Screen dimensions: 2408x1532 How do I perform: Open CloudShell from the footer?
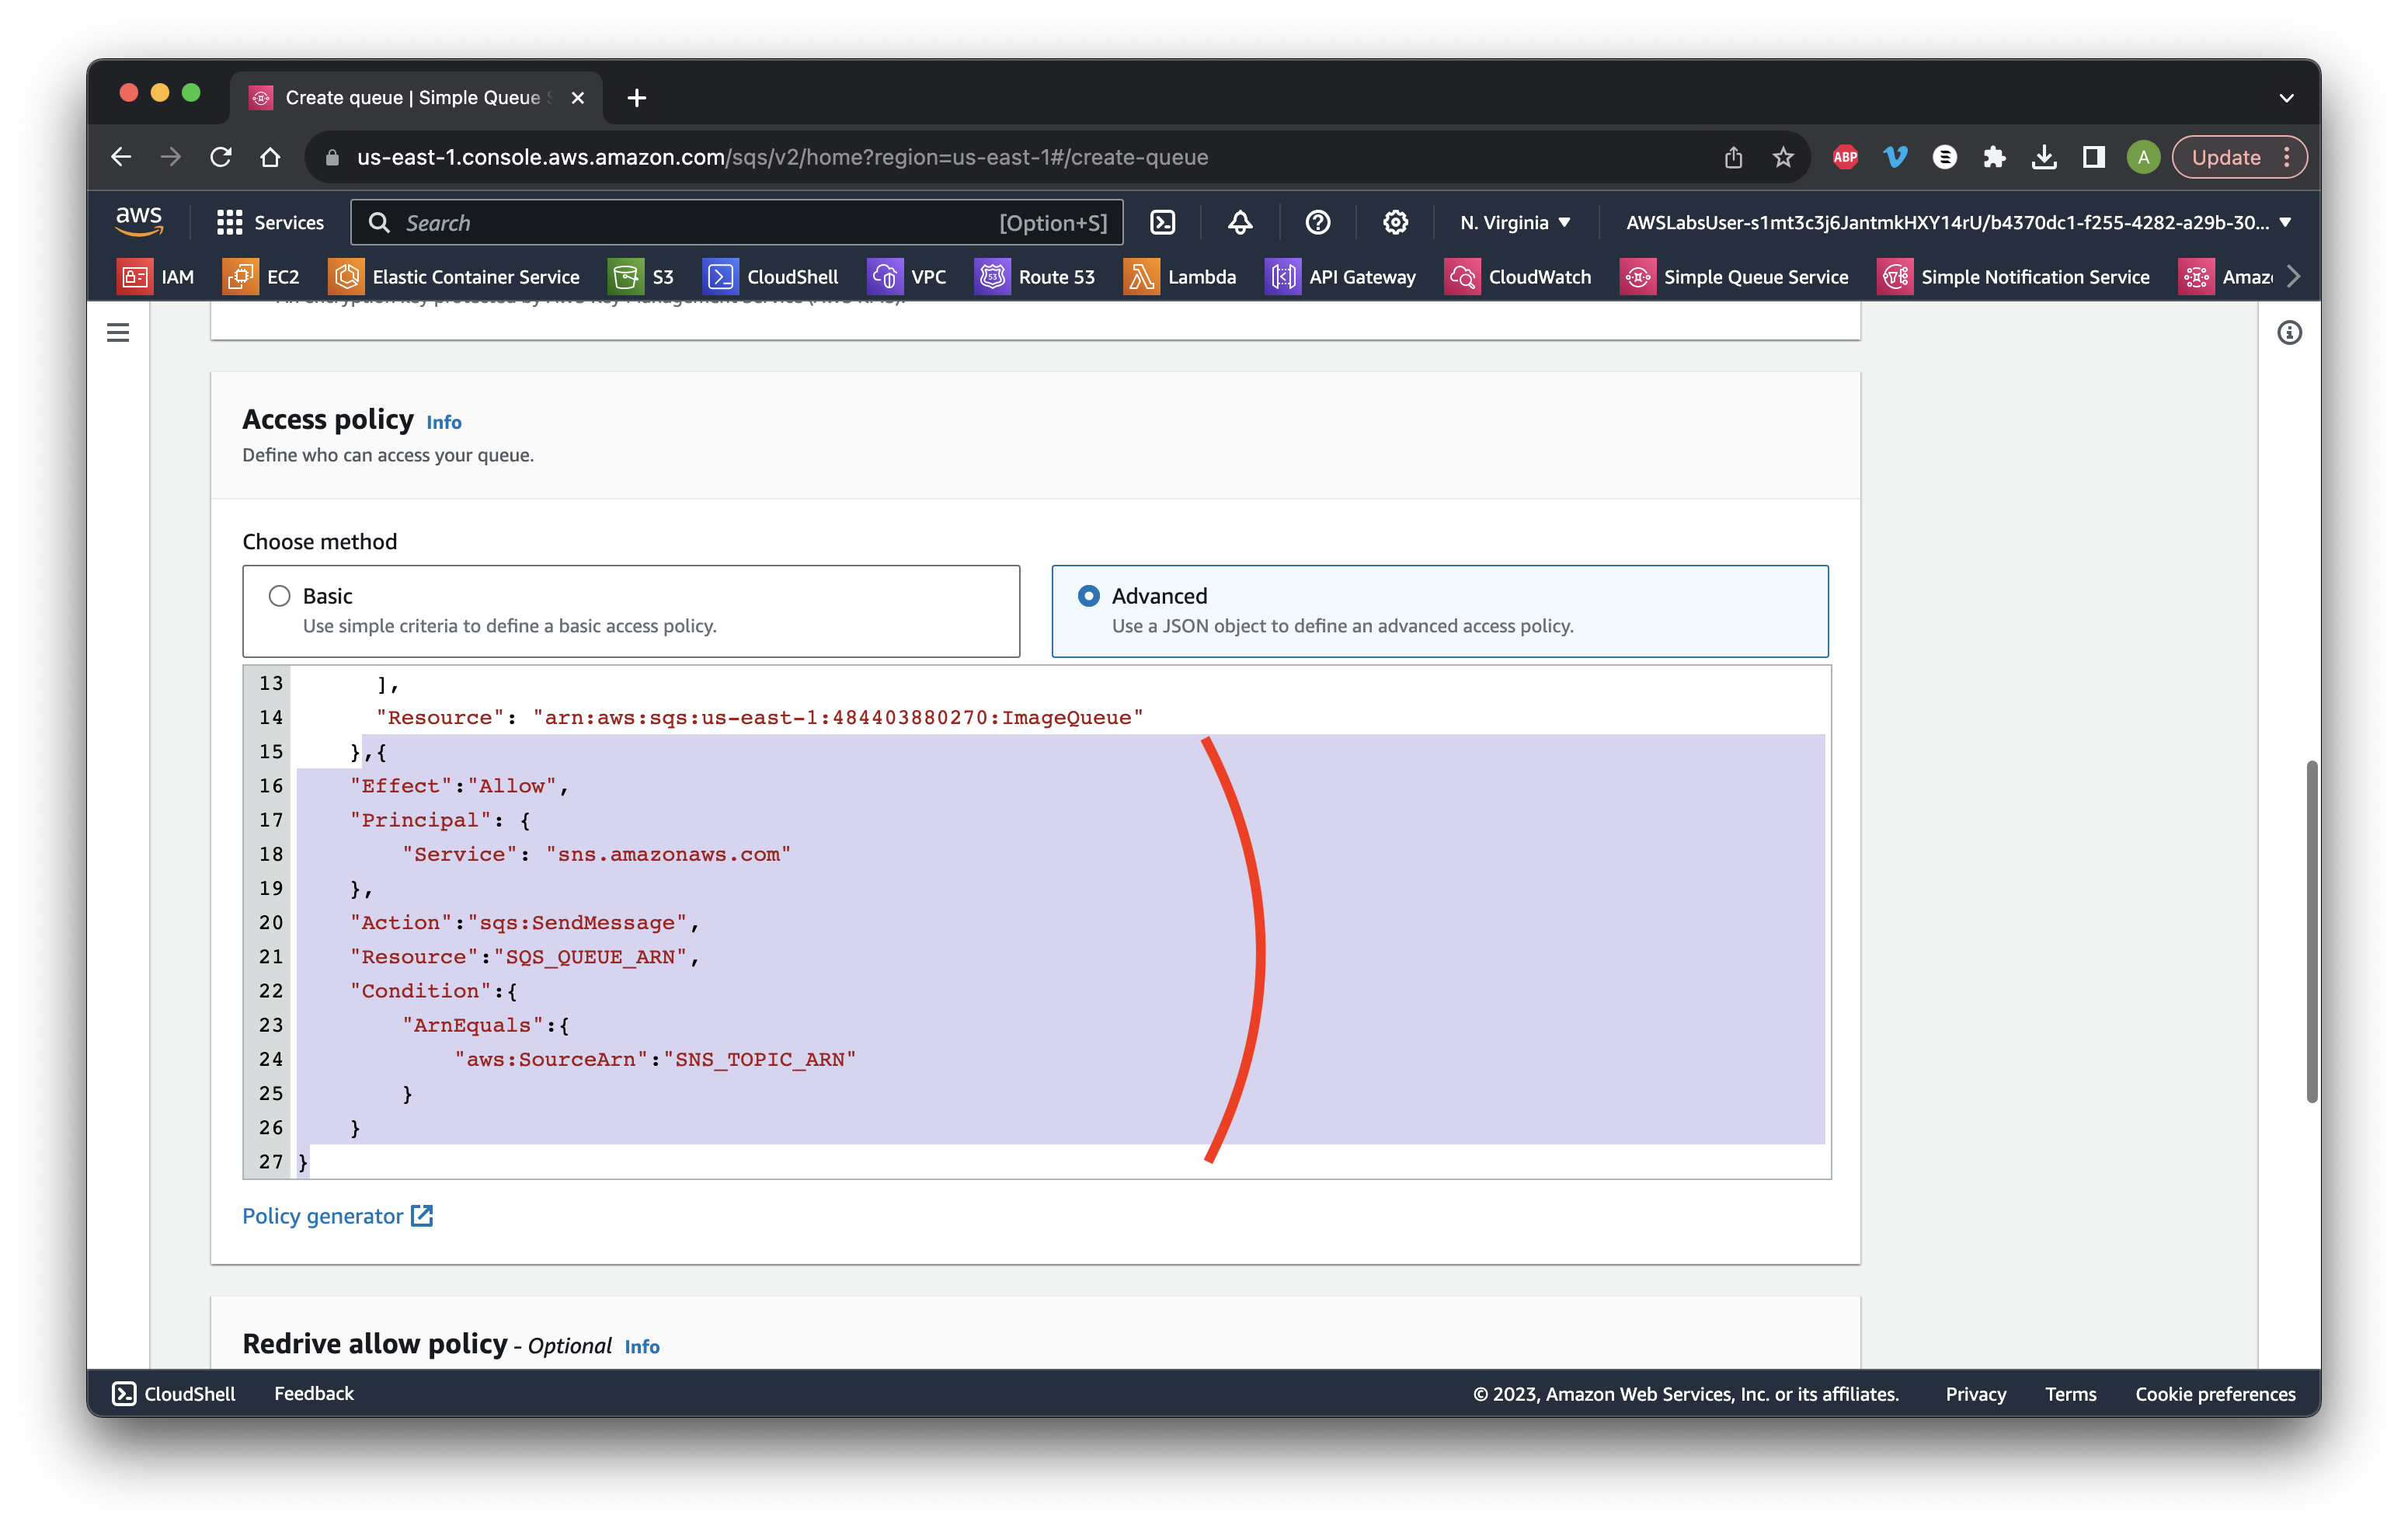click(174, 1393)
